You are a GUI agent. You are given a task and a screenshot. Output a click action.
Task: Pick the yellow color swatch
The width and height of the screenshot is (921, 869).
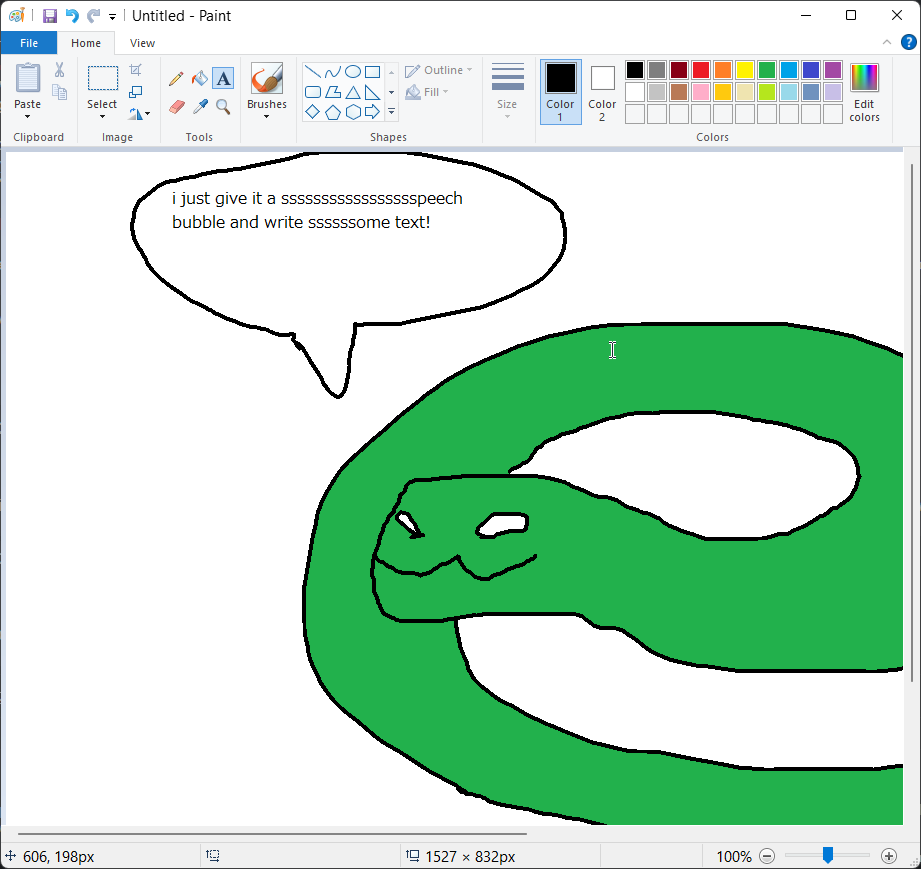745,70
